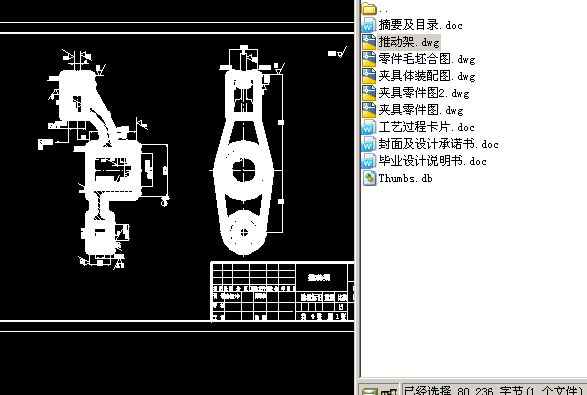
Task: Click the DWG icon of 夹具零件图.dwg
Action: click(368, 110)
